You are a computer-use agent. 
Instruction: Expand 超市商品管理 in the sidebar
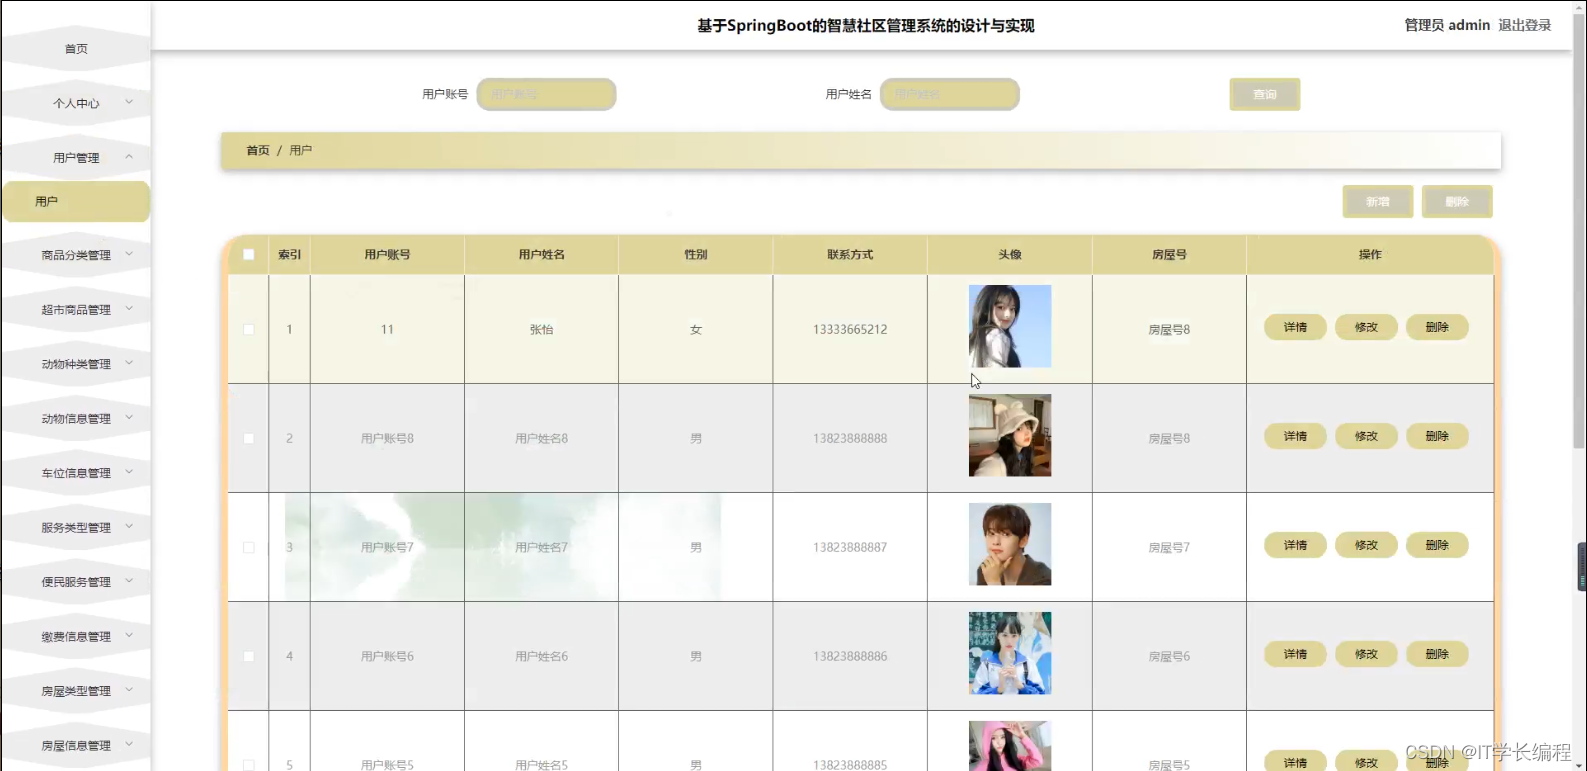pyautogui.click(x=76, y=310)
